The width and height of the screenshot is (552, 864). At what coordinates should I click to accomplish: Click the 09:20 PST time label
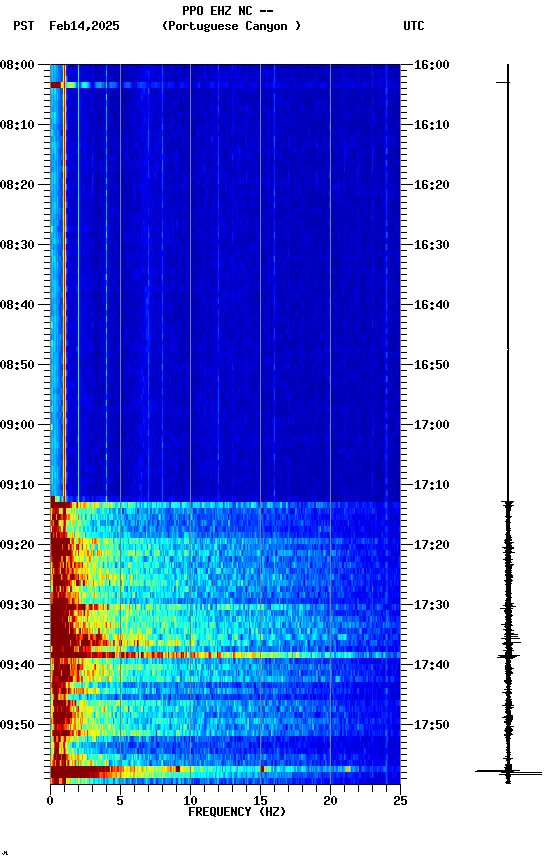point(17,546)
